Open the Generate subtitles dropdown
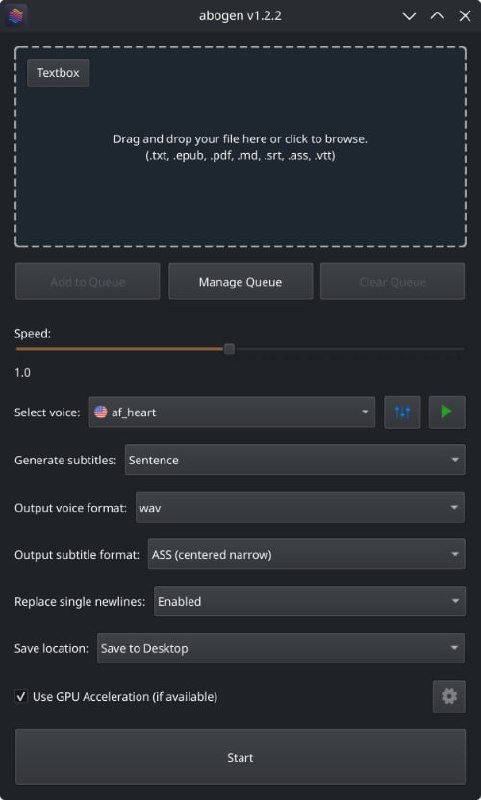This screenshot has height=800, width=481. (x=295, y=460)
